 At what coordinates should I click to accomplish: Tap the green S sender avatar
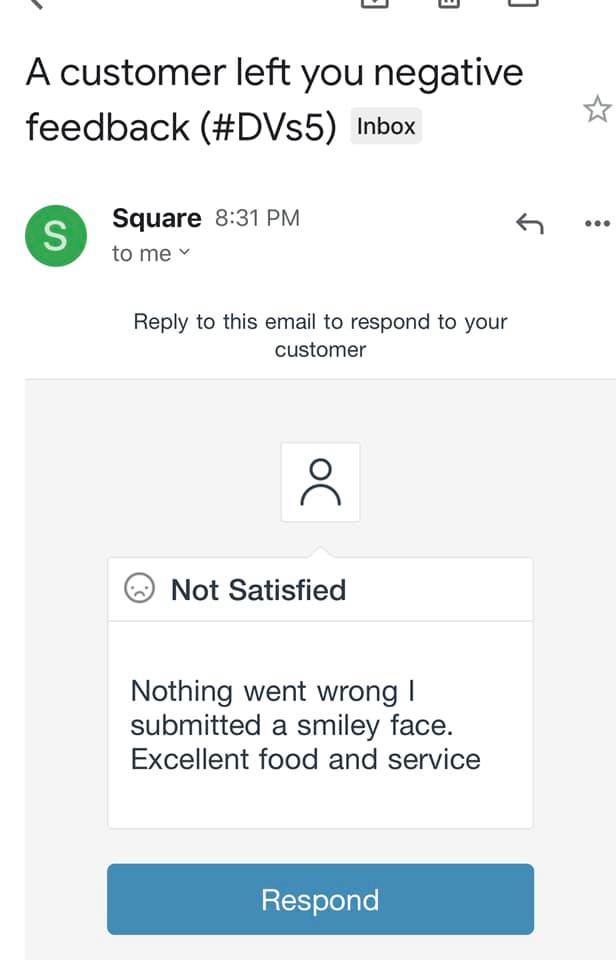click(x=56, y=236)
